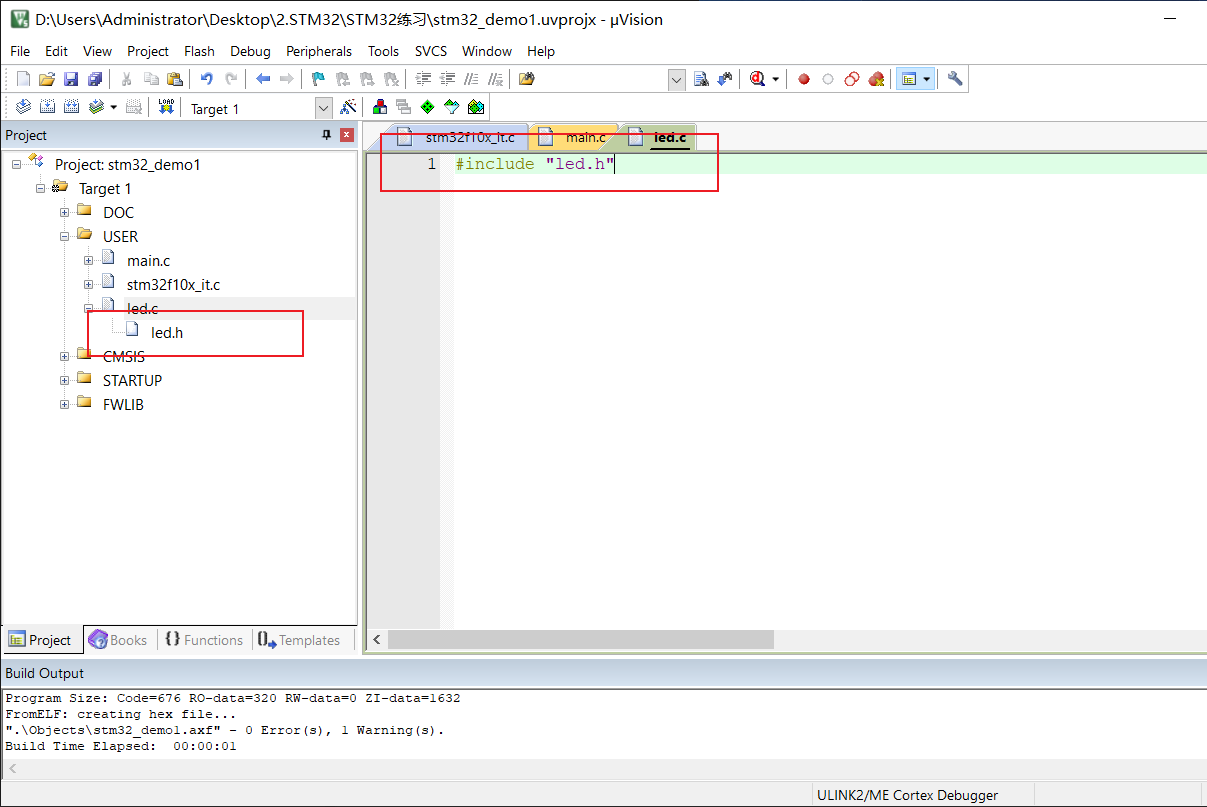This screenshot has height=807, width=1207.
Task: Expand the STARTUP folder
Action: (64, 380)
